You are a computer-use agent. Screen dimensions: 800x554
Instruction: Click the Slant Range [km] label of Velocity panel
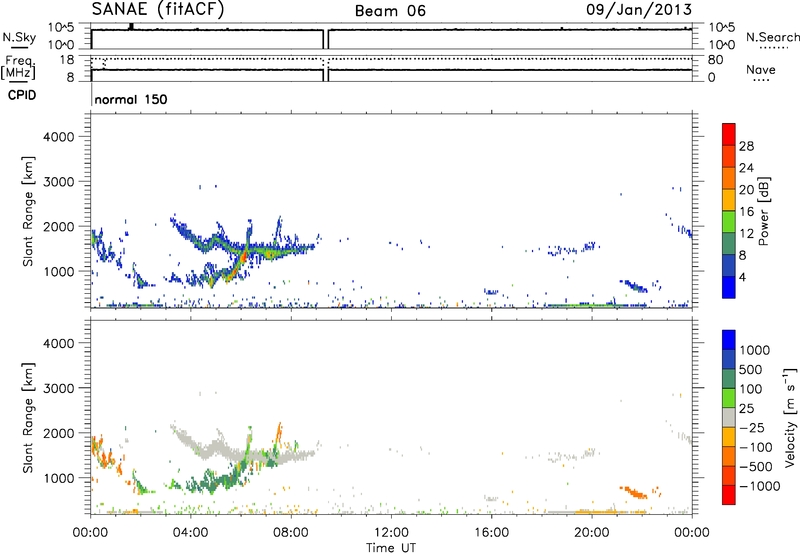point(28,418)
